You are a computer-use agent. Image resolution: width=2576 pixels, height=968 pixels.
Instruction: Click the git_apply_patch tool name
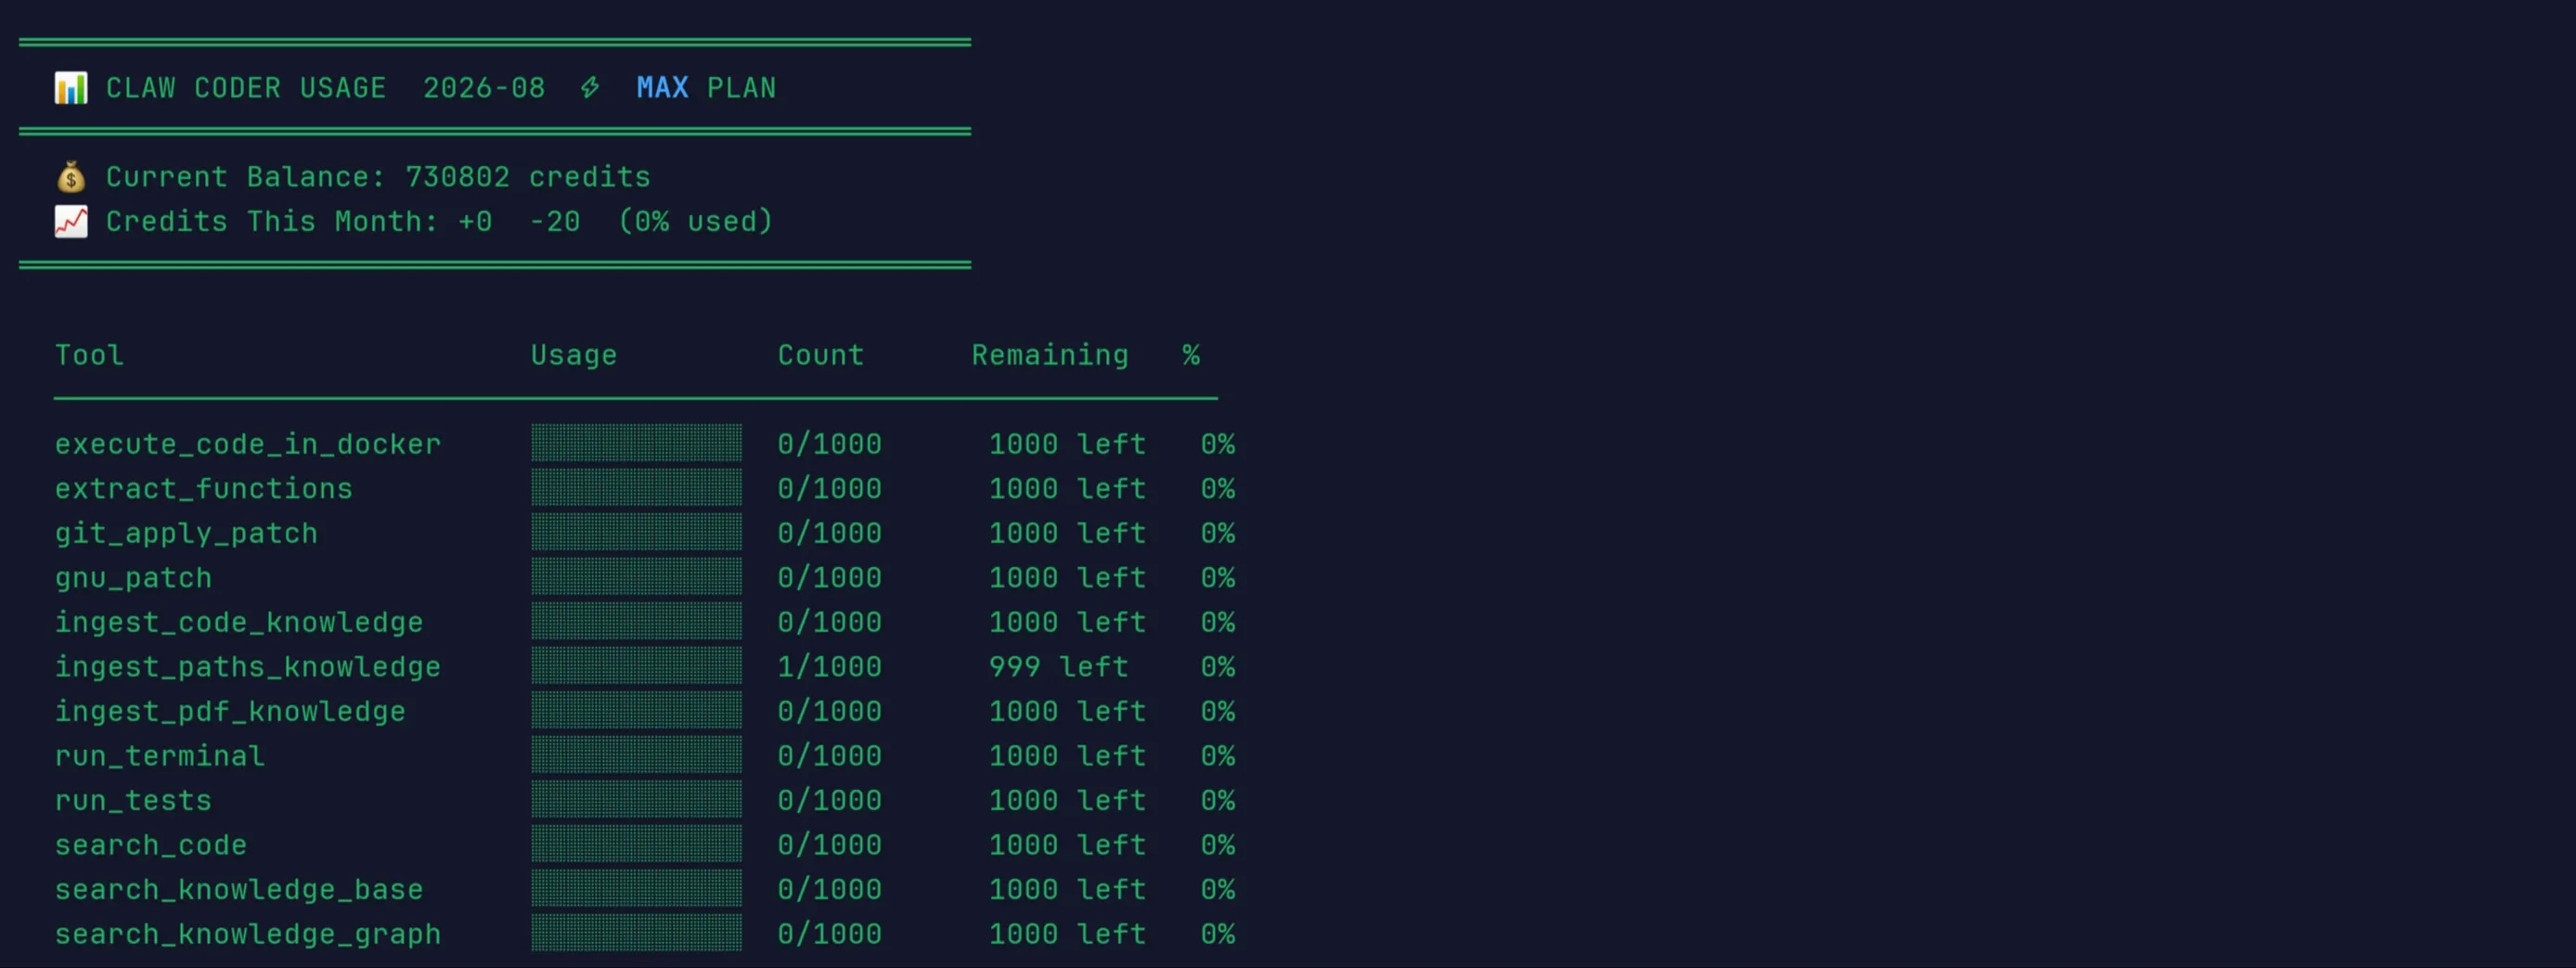click(x=186, y=533)
